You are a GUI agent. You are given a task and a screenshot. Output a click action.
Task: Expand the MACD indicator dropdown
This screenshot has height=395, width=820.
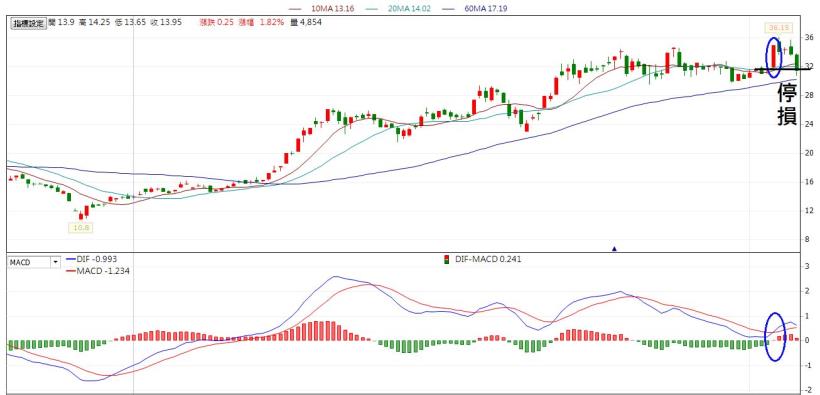34,262
